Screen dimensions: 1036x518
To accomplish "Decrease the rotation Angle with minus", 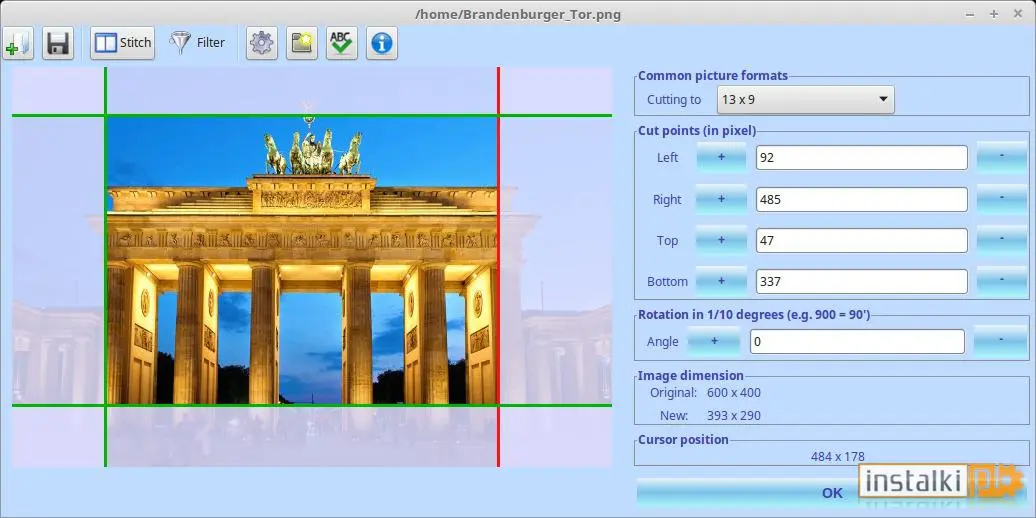I will pos(1000,342).
